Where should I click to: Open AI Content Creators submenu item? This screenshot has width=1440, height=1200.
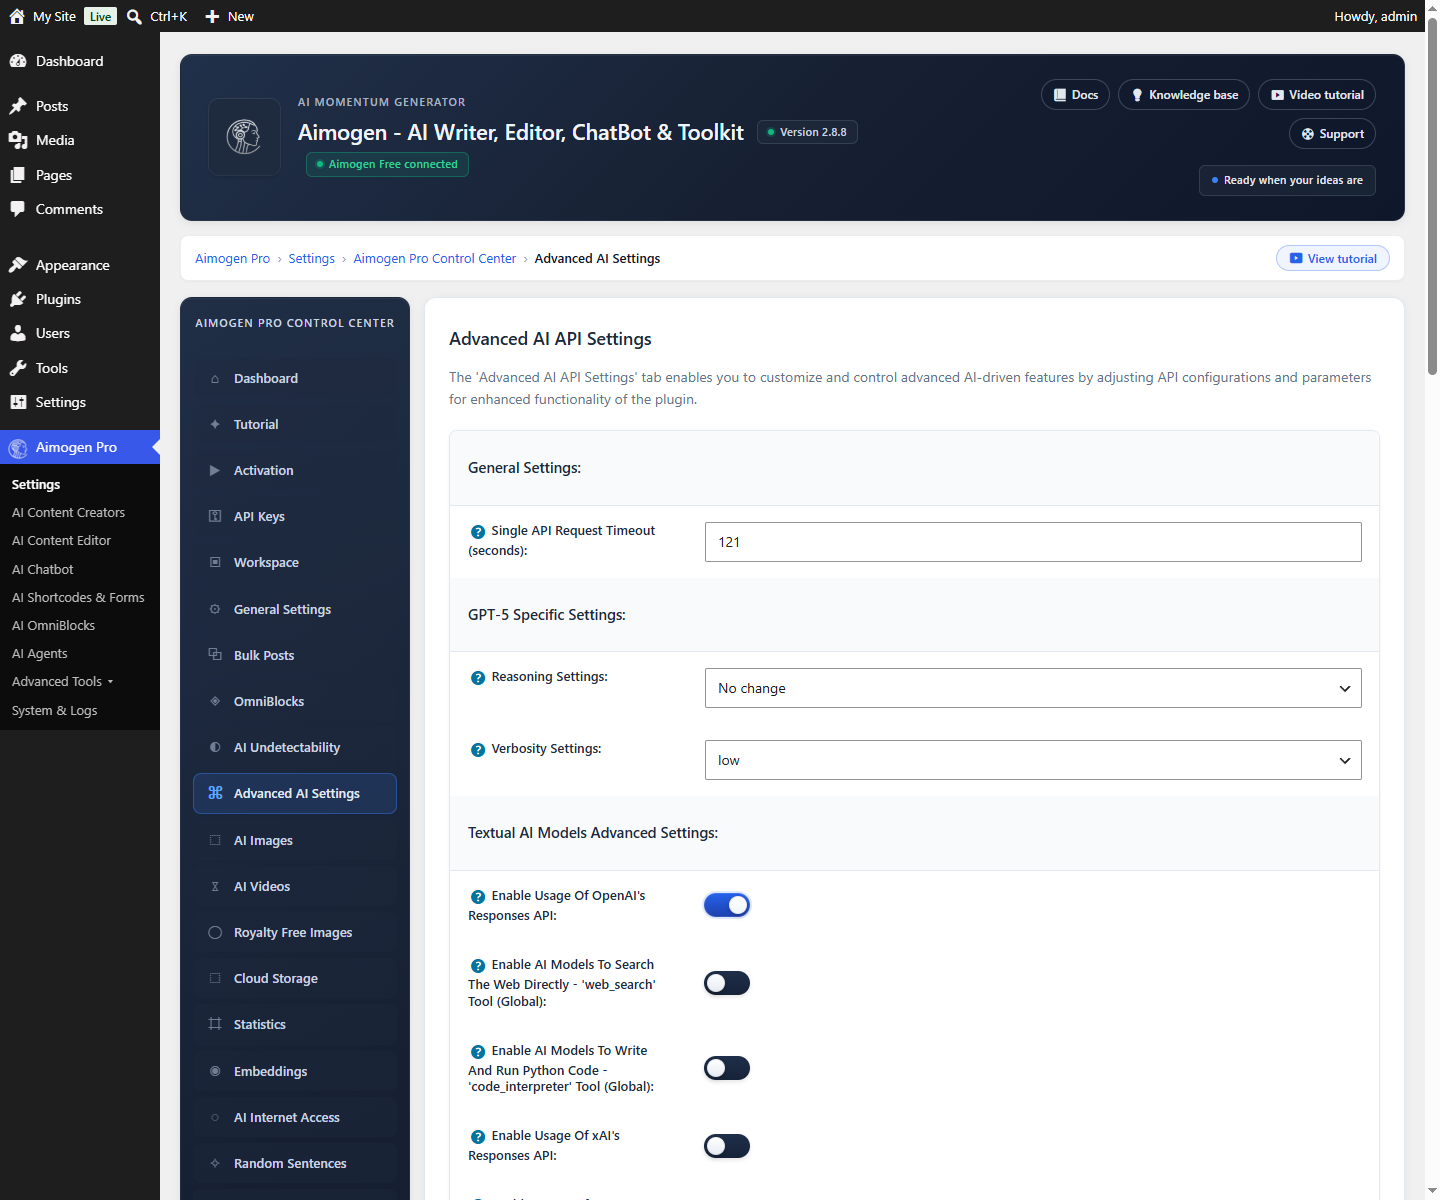pyautogui.click(x=68, y=513)
